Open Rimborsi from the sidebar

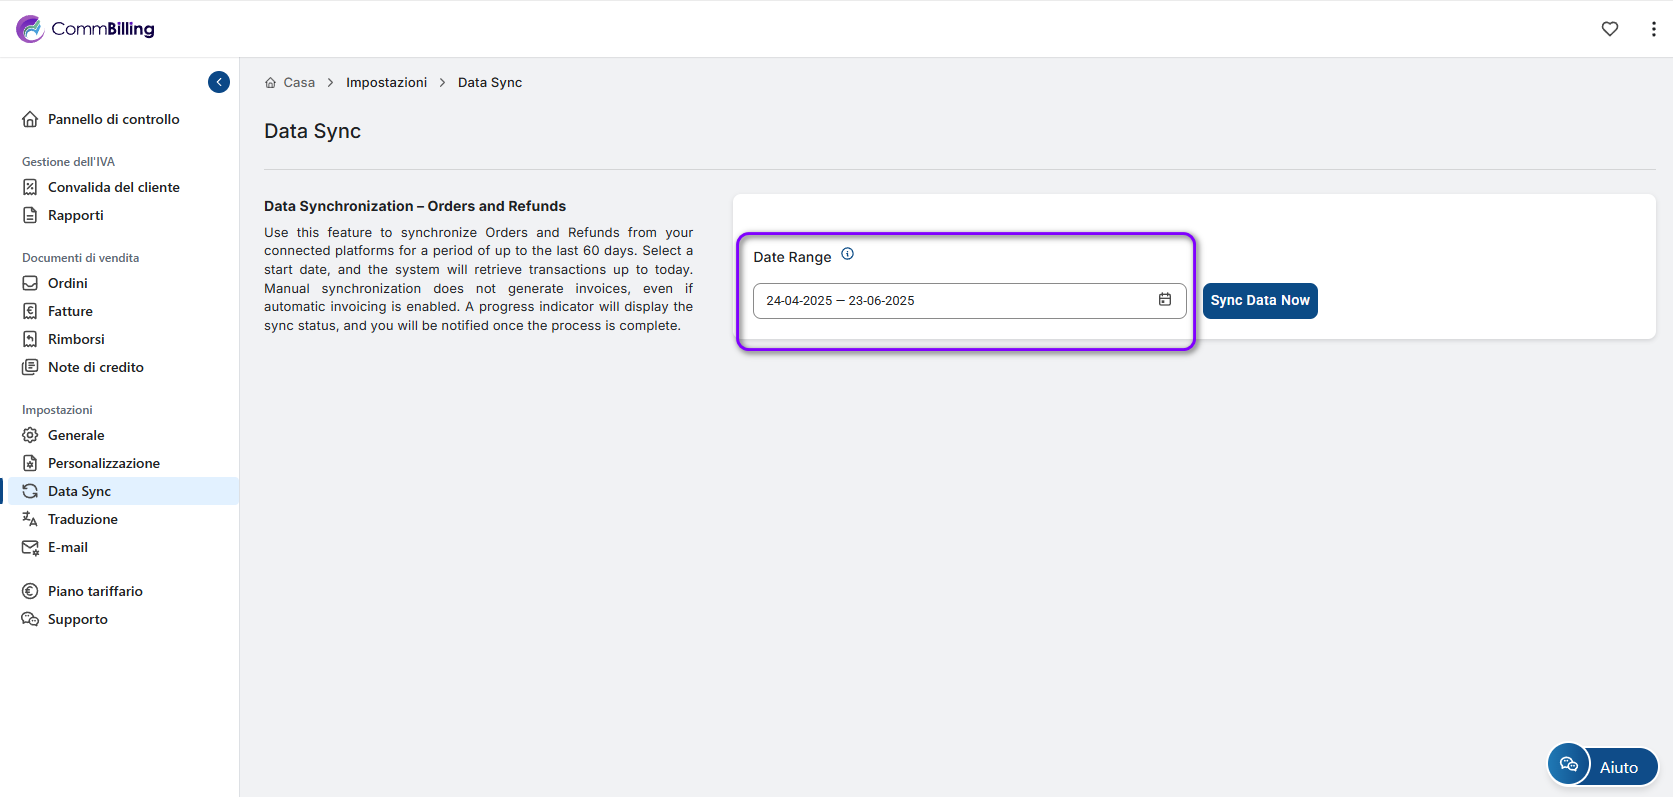pyautogui.click(x=76, y=339)
